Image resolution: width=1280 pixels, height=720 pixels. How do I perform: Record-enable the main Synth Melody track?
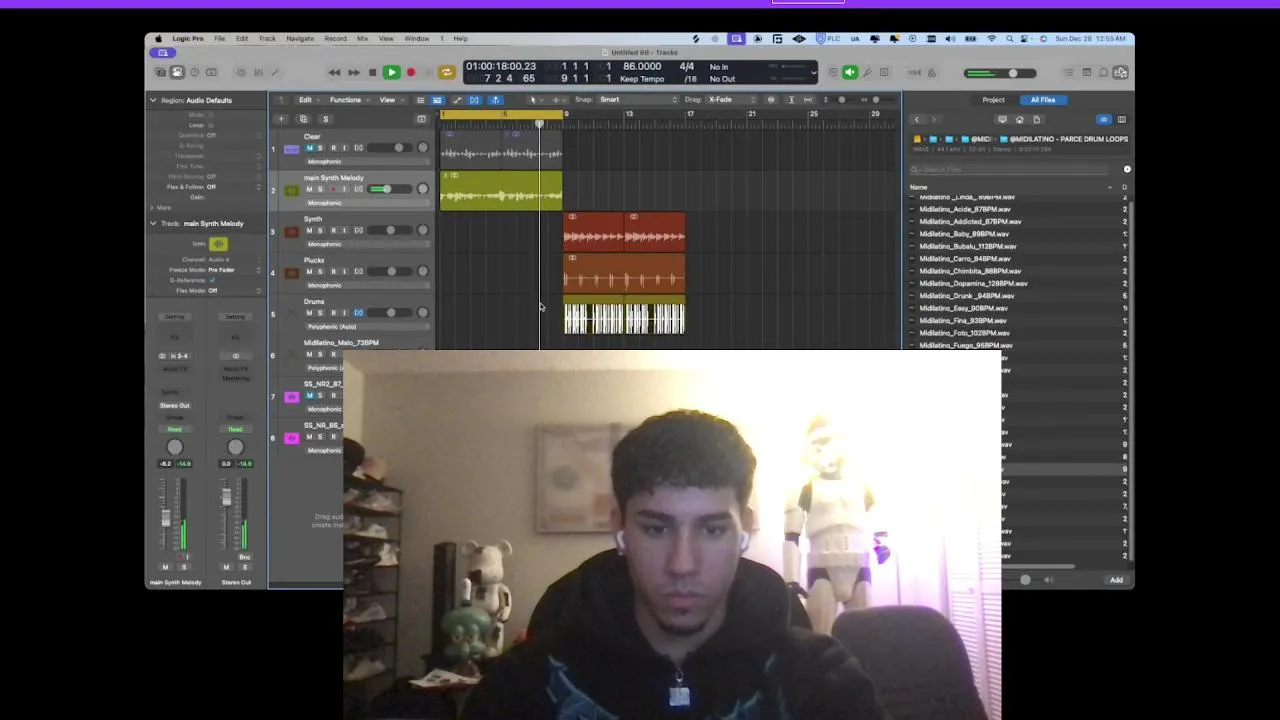[333, 189]
